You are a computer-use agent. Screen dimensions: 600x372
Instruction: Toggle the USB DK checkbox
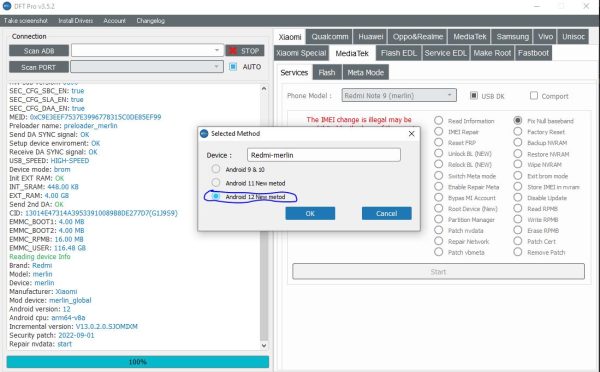click(473, 95)
